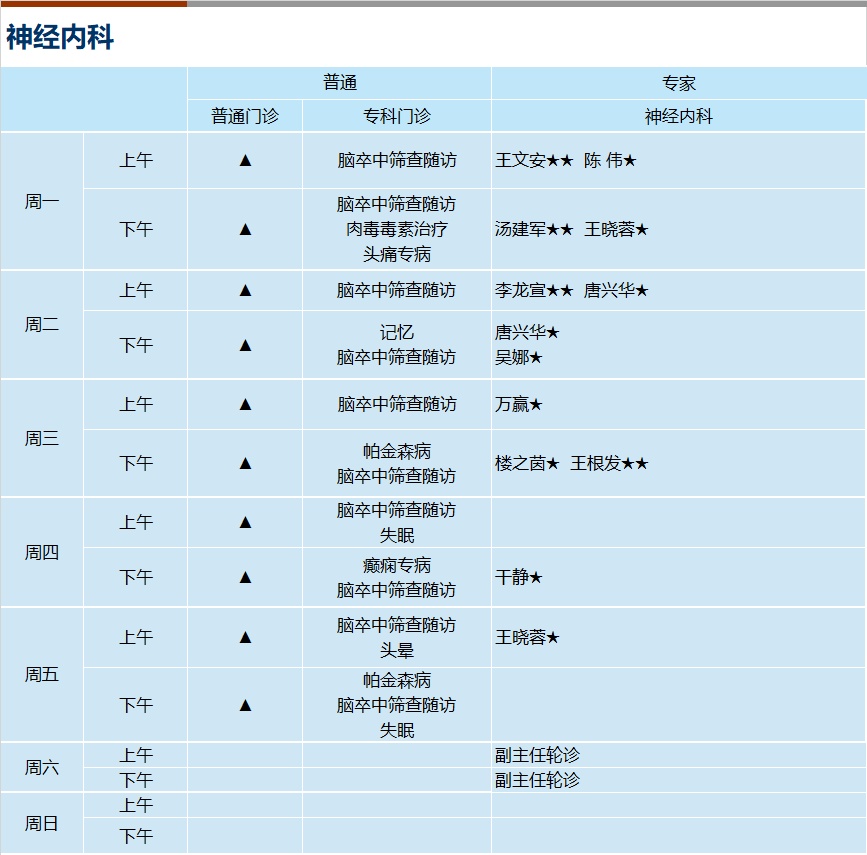Click the triangle marker for 周一 上午
The width and height of the screenshot is (867, 855).
245,160
